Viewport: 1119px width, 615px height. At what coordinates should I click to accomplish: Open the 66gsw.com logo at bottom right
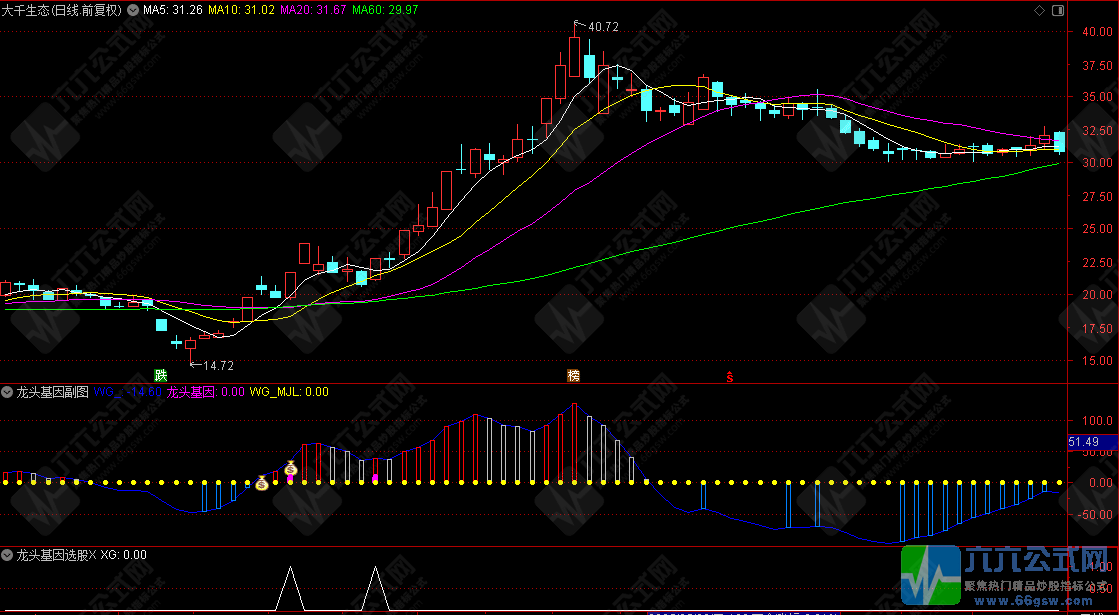pyautogui.click(x=1008, y=578)
